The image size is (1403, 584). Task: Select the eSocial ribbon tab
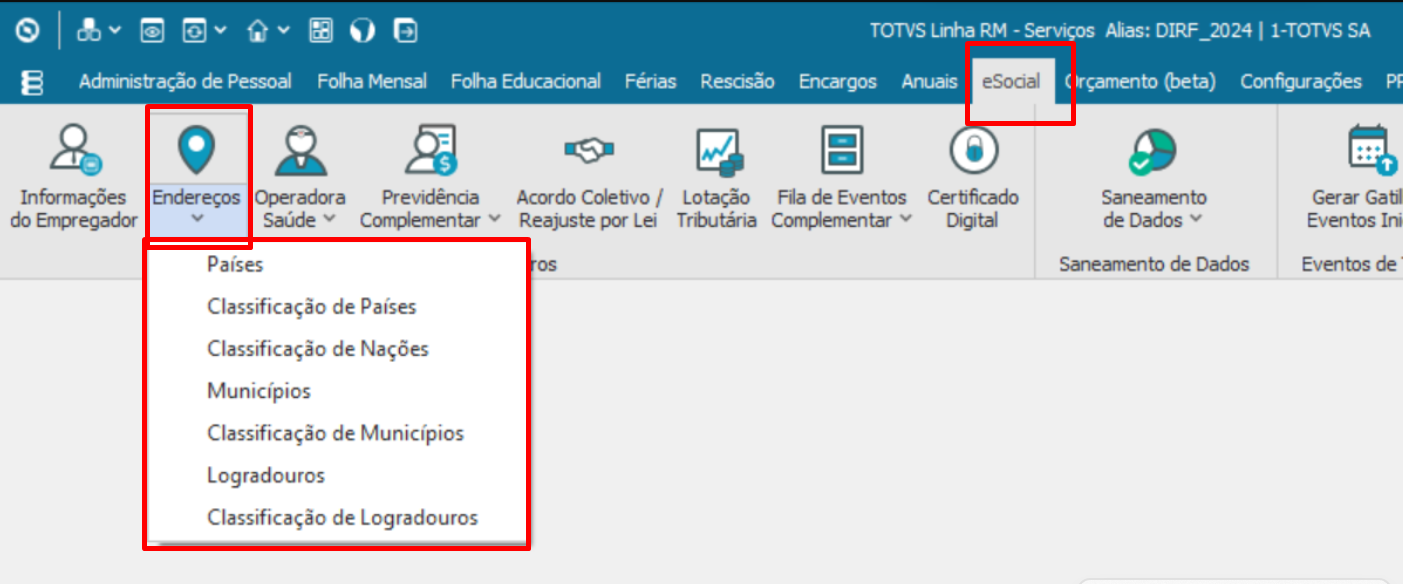click(1010, 82)
